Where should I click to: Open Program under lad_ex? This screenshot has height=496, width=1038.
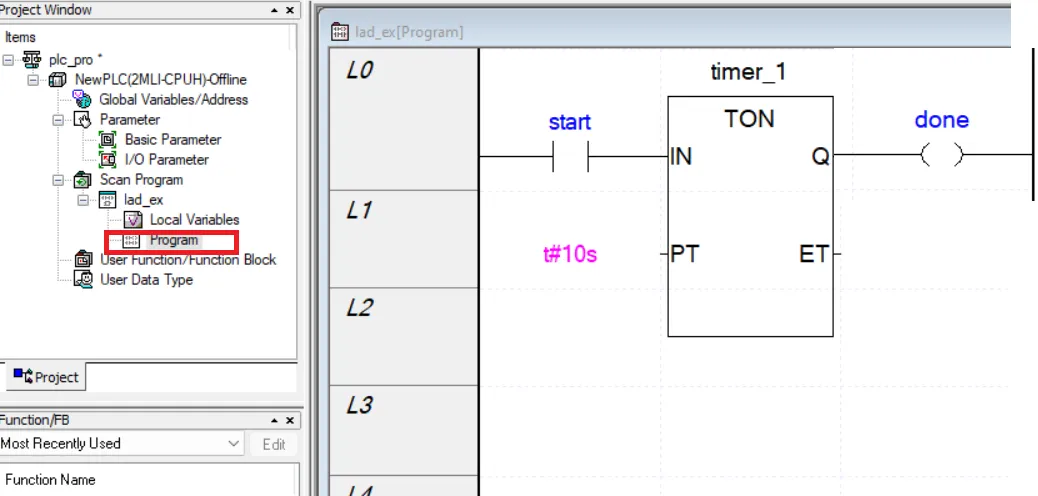173,240
